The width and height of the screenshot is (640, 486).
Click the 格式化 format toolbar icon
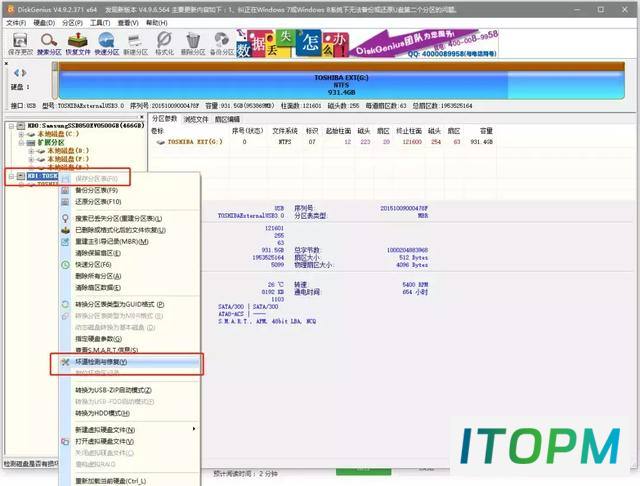[x=164, y=40]
